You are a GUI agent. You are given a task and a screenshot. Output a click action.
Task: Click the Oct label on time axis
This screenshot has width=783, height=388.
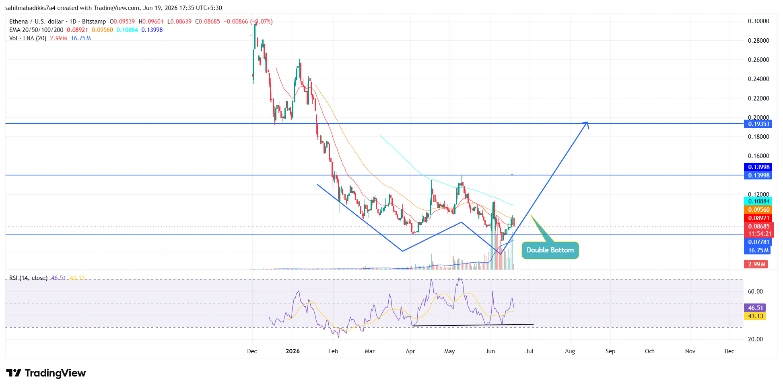(x=650, y=352)
